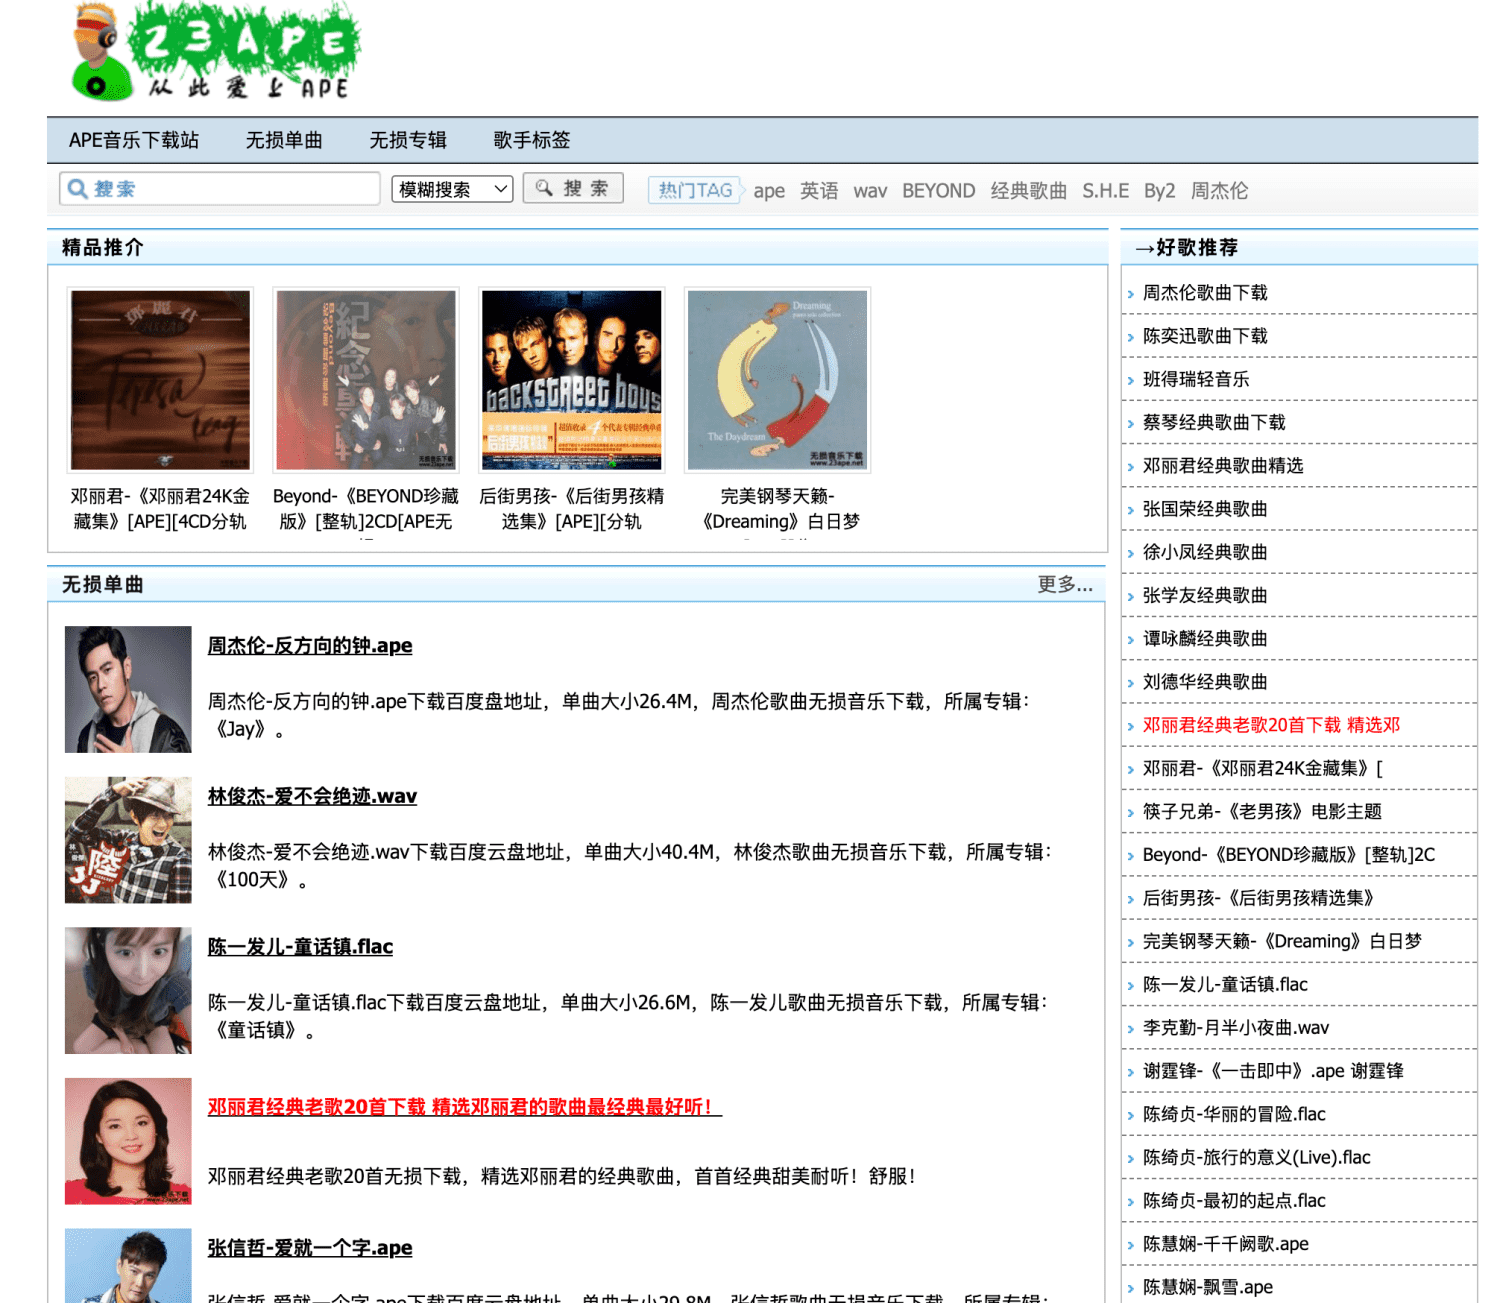The image size is (1500, 1303).
Task: Open 谢霆锋-《一击即中》.ape in the sidebar
Action: [x=1273, y=1071]
